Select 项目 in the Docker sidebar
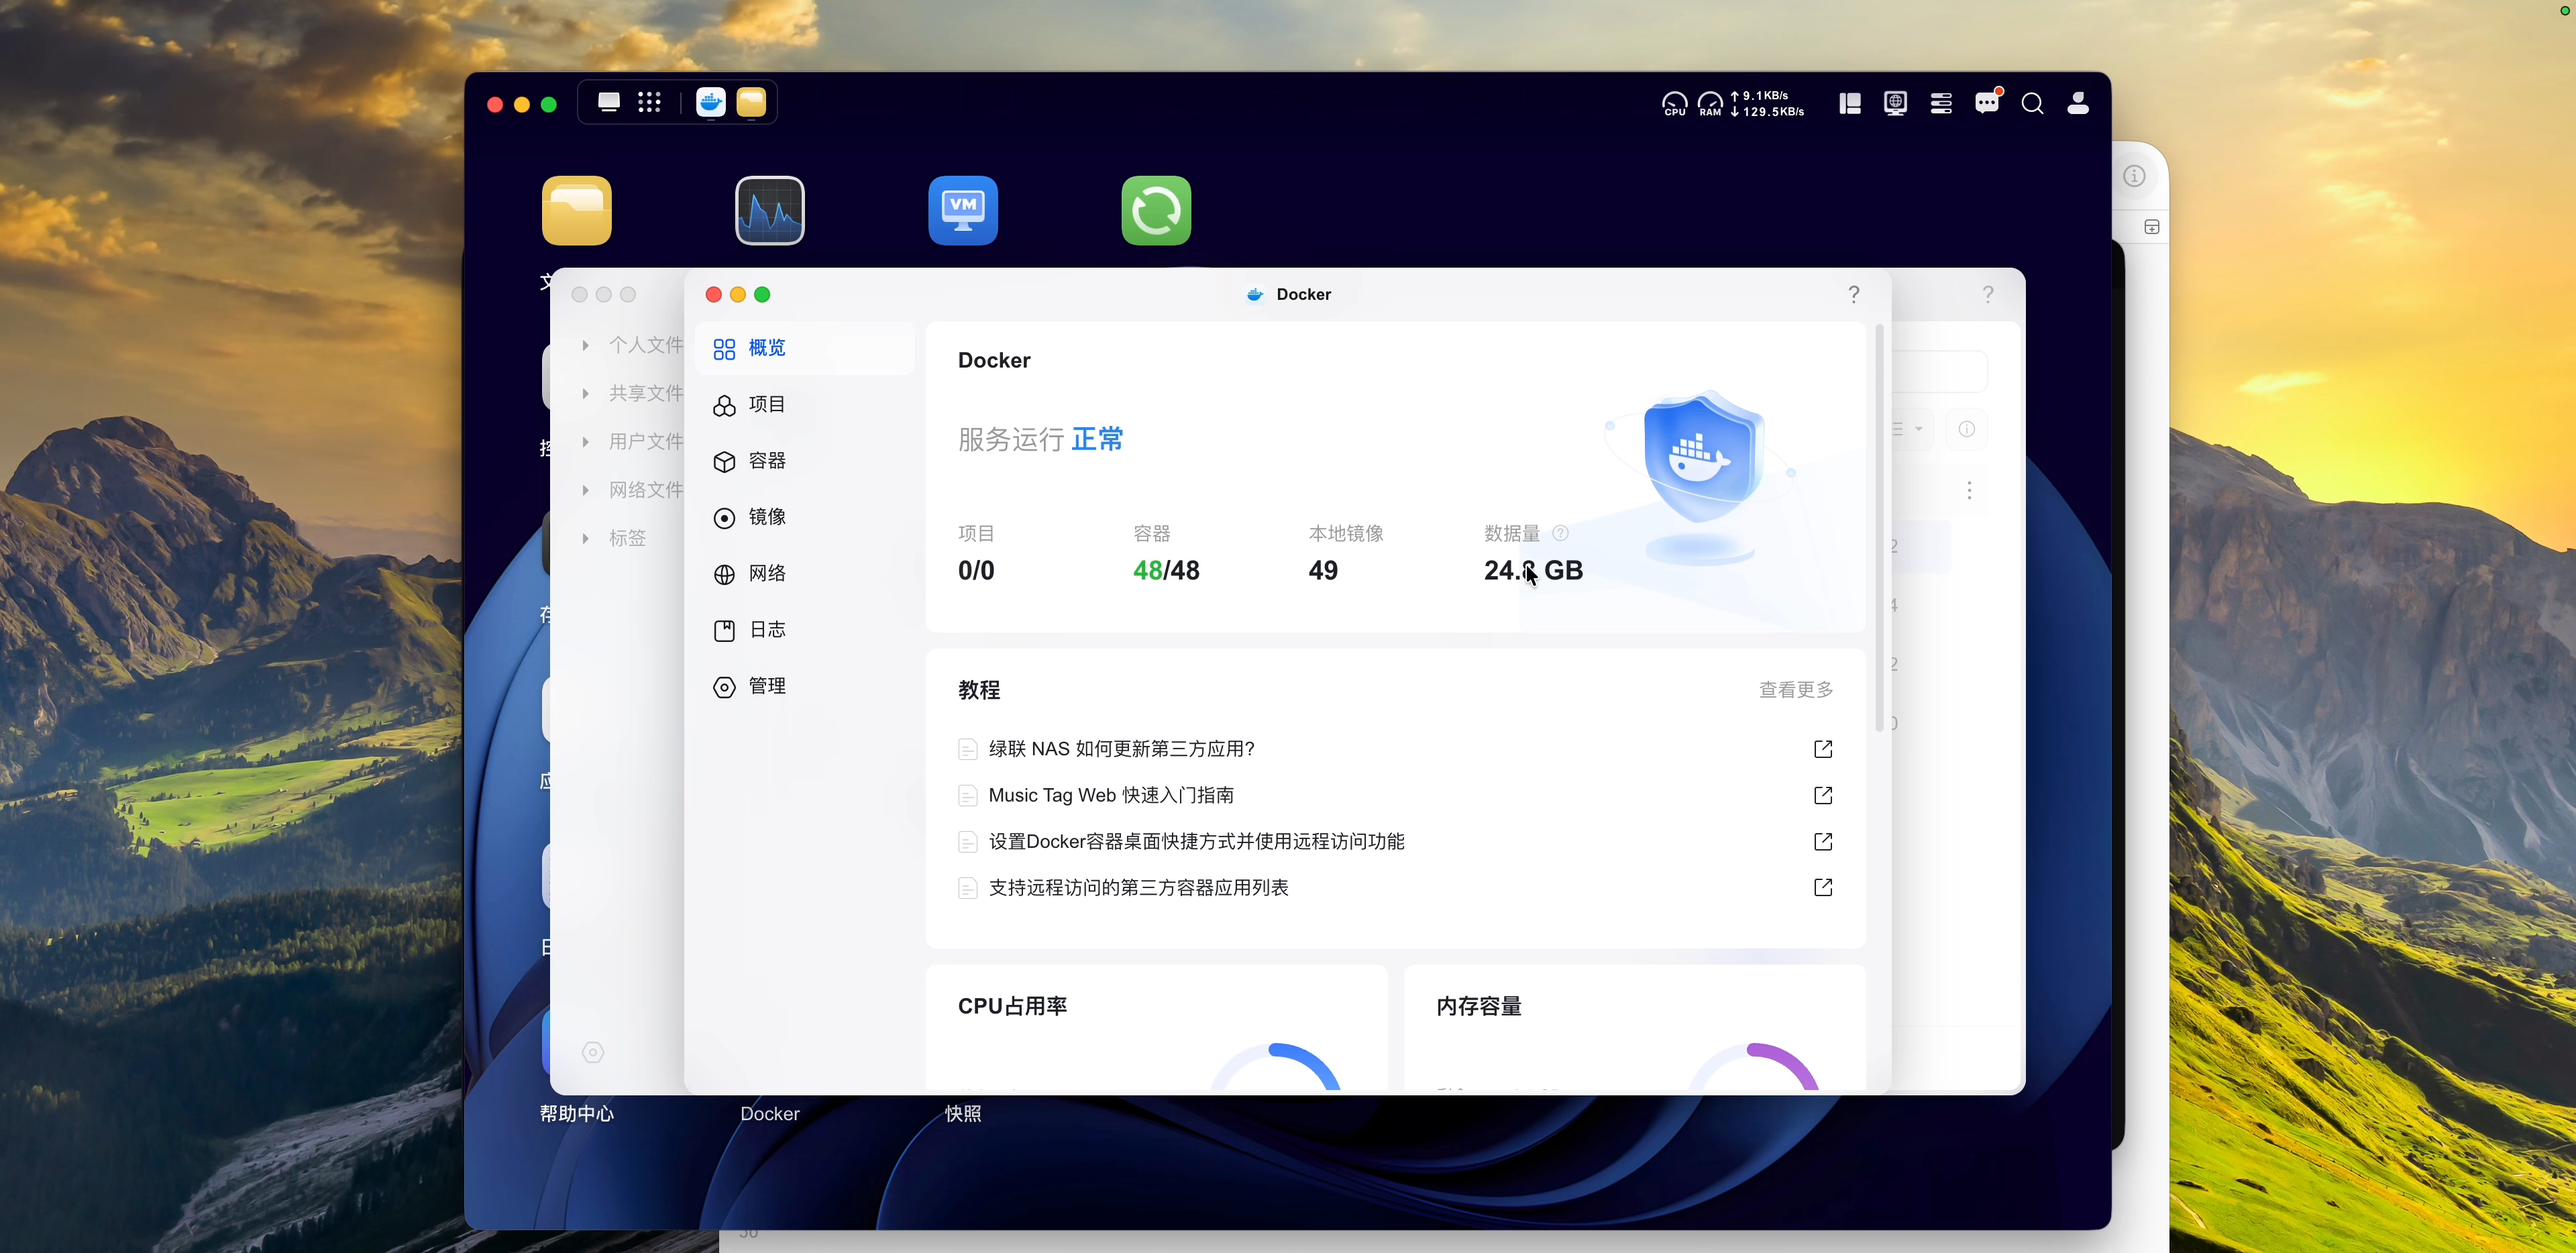 point(805,404)
